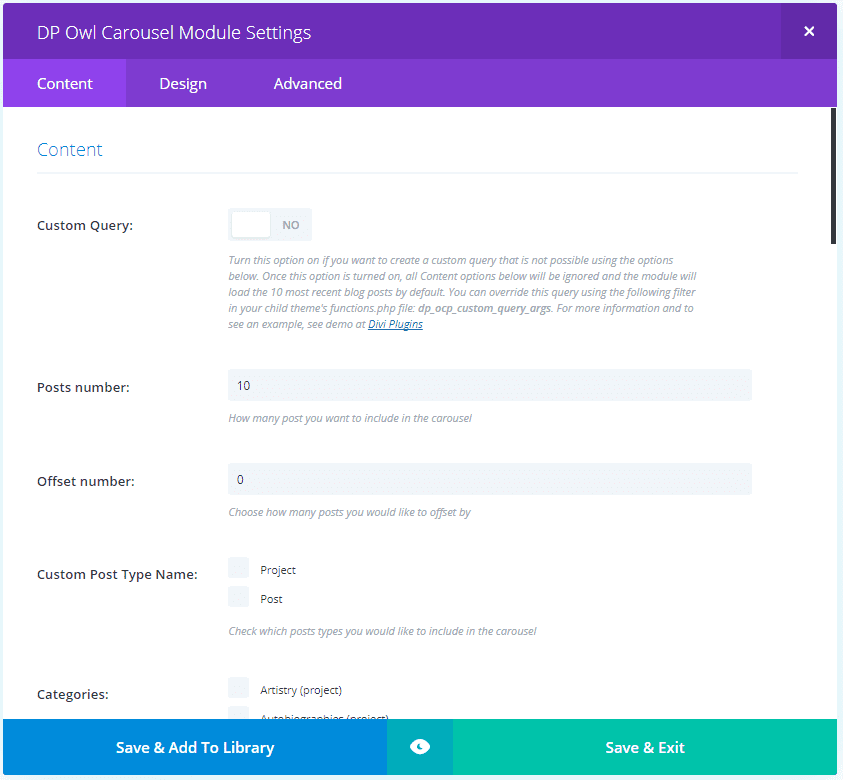Close the module settings with X icon
The image size is (843, 780).
(809, 31)
